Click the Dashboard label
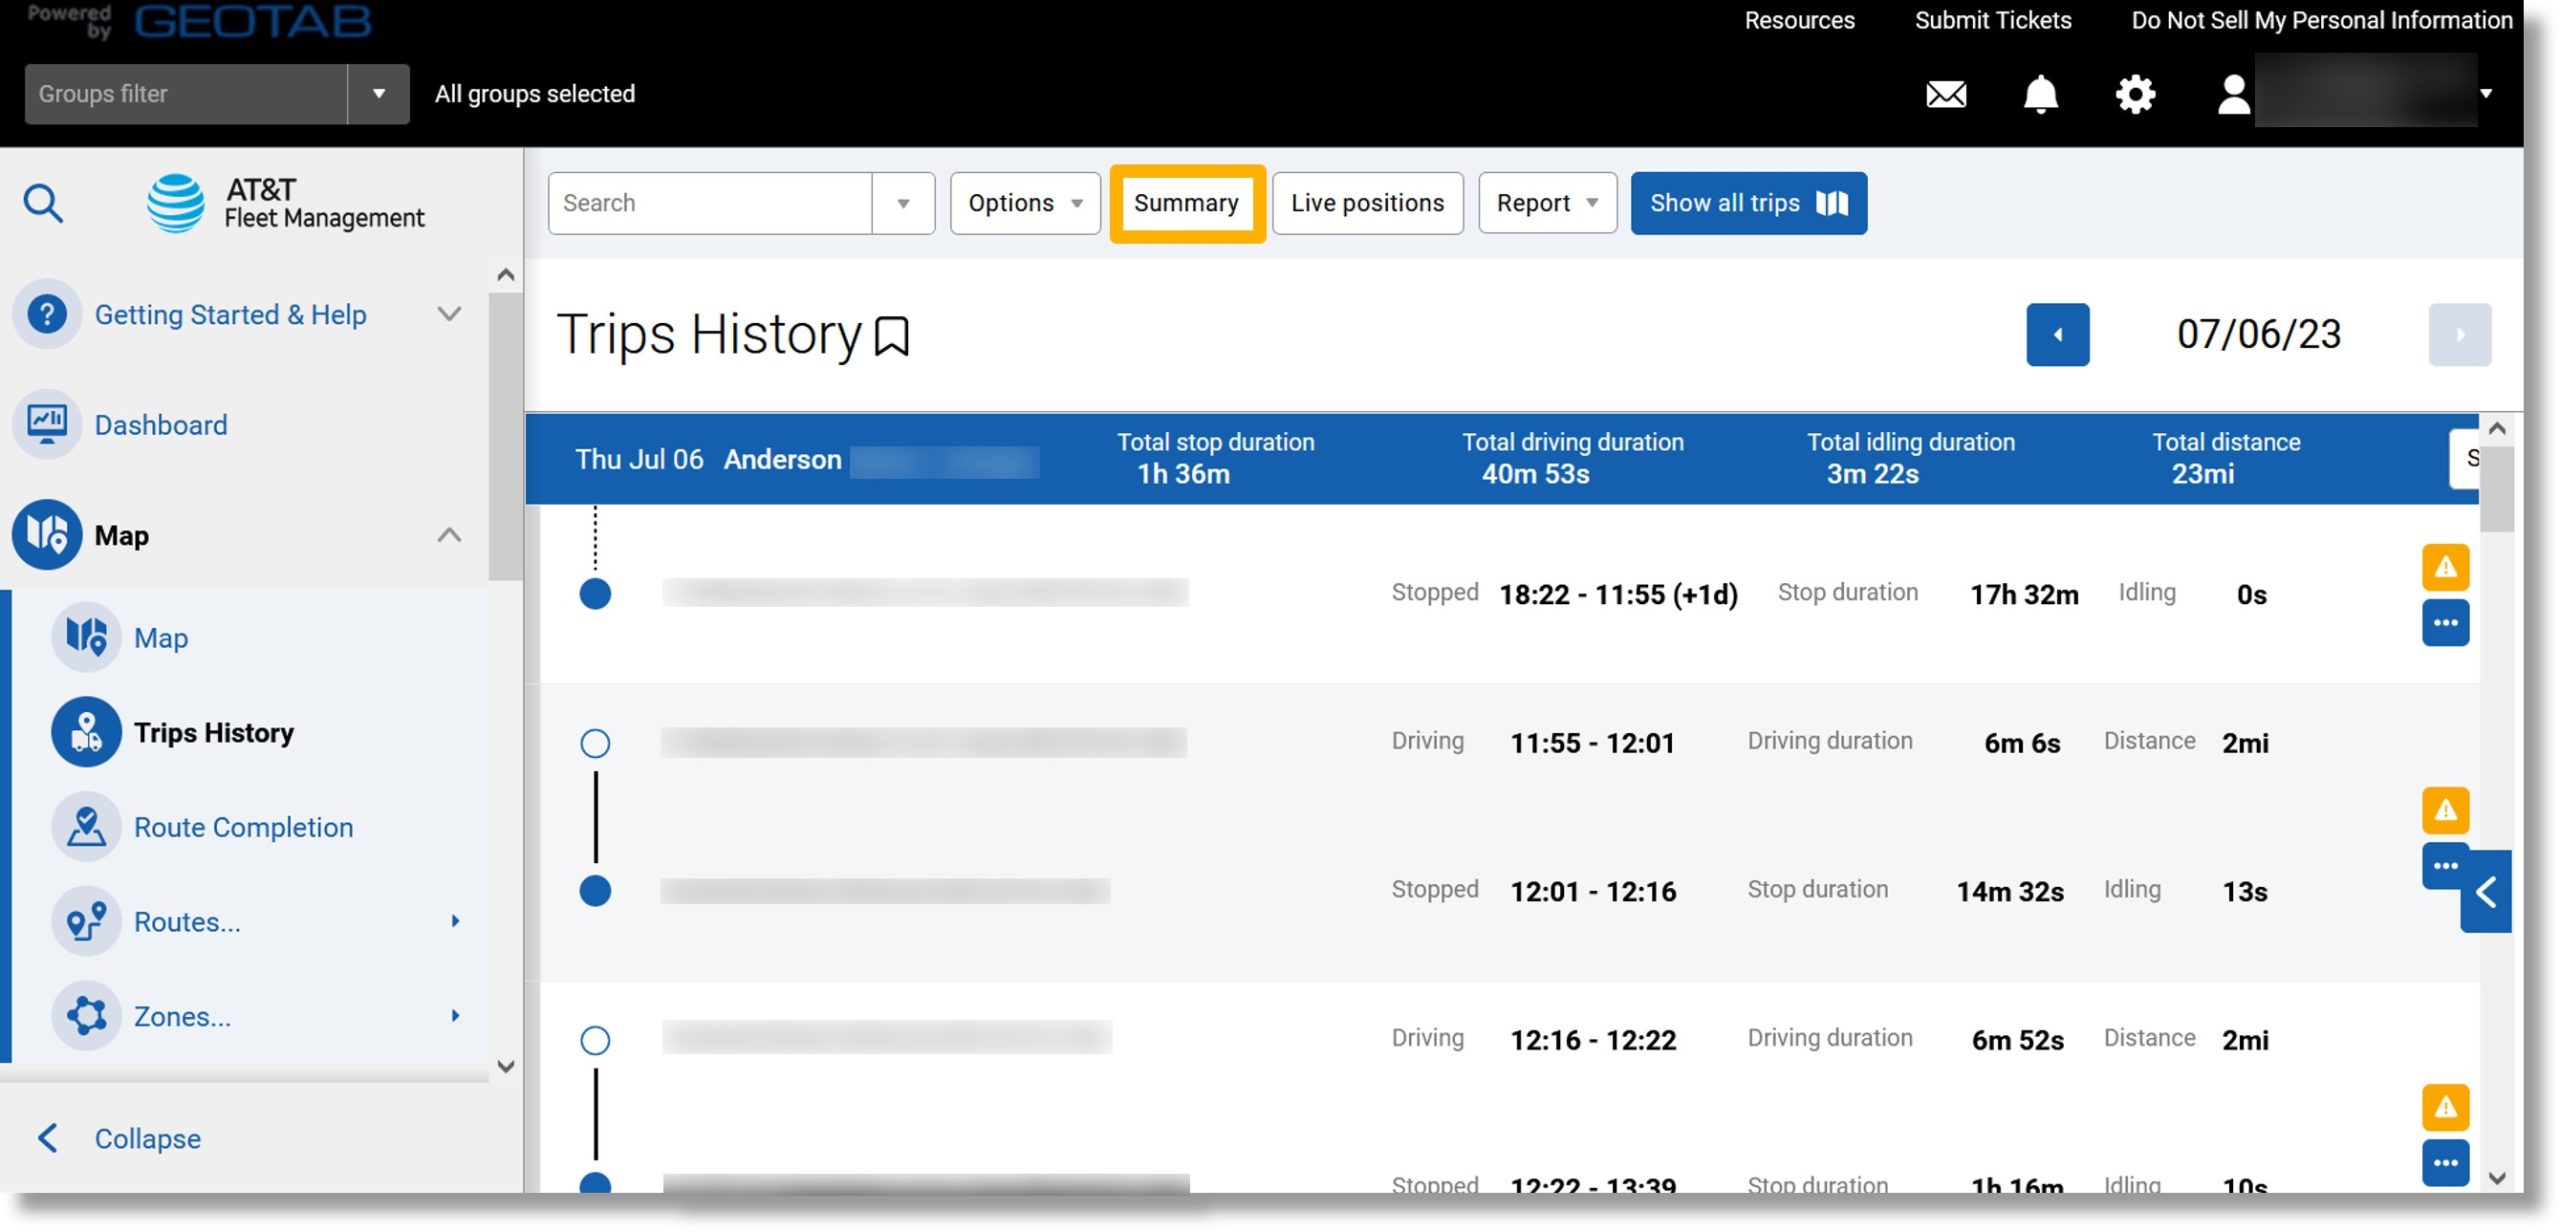Image resolution: width=2560 pixels, height=1232 pixels. pyautogui.click(x=161, y=424)
